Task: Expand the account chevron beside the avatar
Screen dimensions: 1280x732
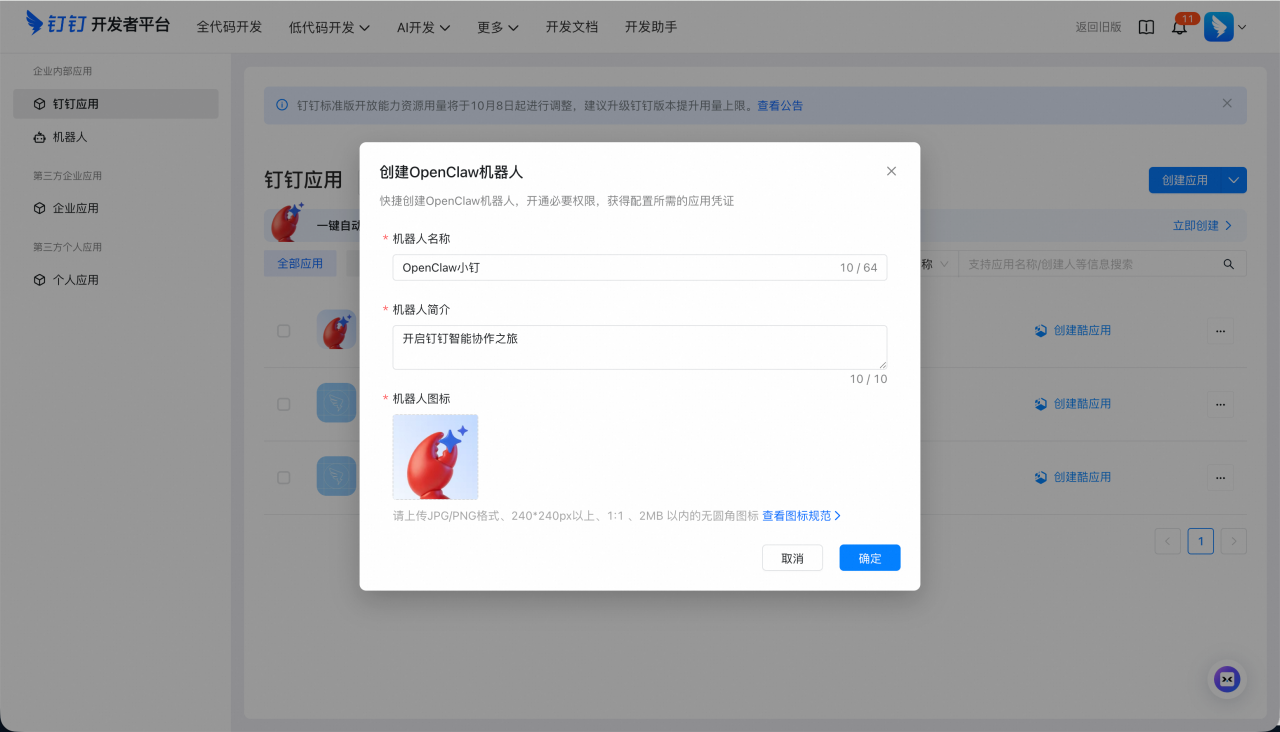Action: pyautogui.click(x=1242, y=28)
